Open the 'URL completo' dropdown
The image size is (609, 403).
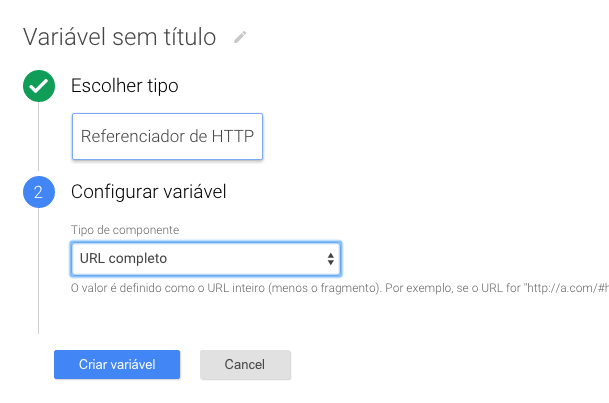(205, 259)
